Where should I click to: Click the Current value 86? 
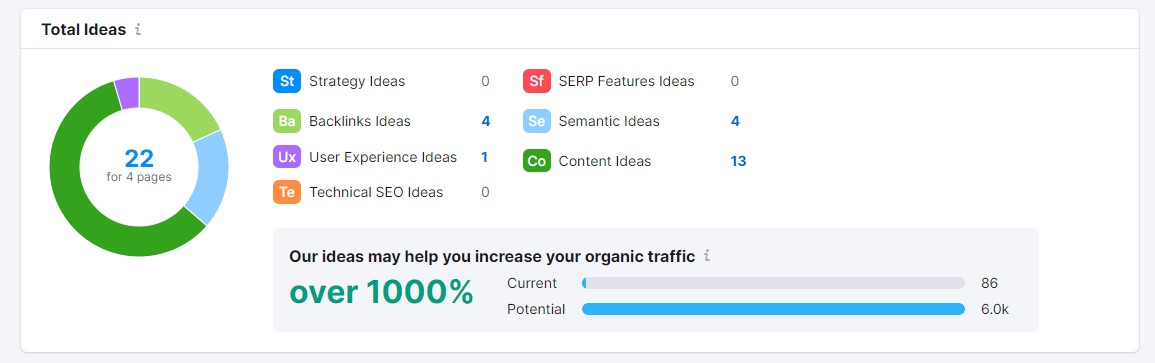tap(989, 283)
